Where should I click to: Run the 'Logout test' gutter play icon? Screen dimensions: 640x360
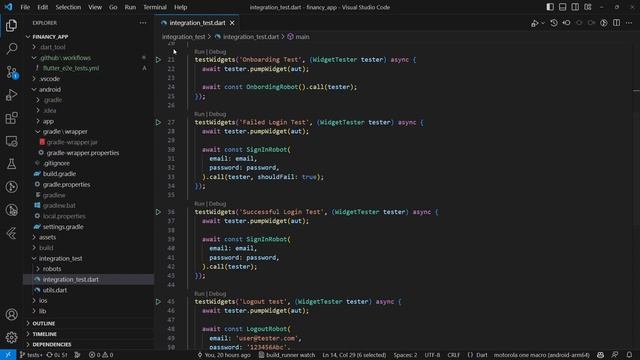(x=158, y=302)
